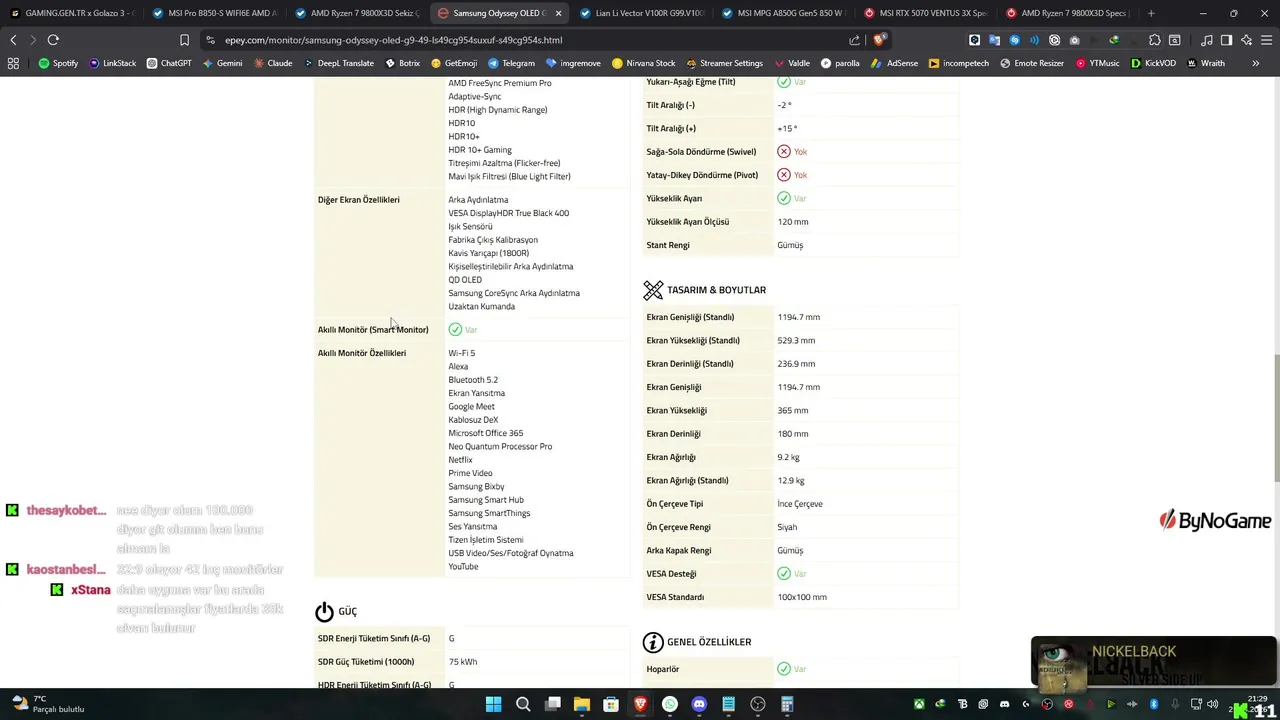Click the 'Akıllı Monitör (Smart Monitor)' label

tap(373, 330)
